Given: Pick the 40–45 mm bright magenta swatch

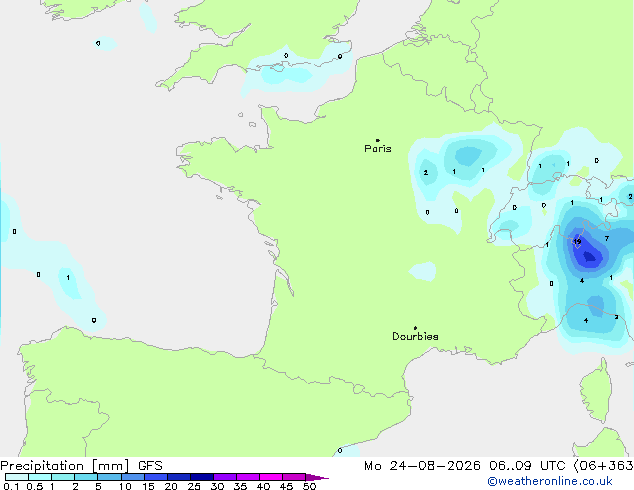Looking at the screenshot, I should [271, 477].
